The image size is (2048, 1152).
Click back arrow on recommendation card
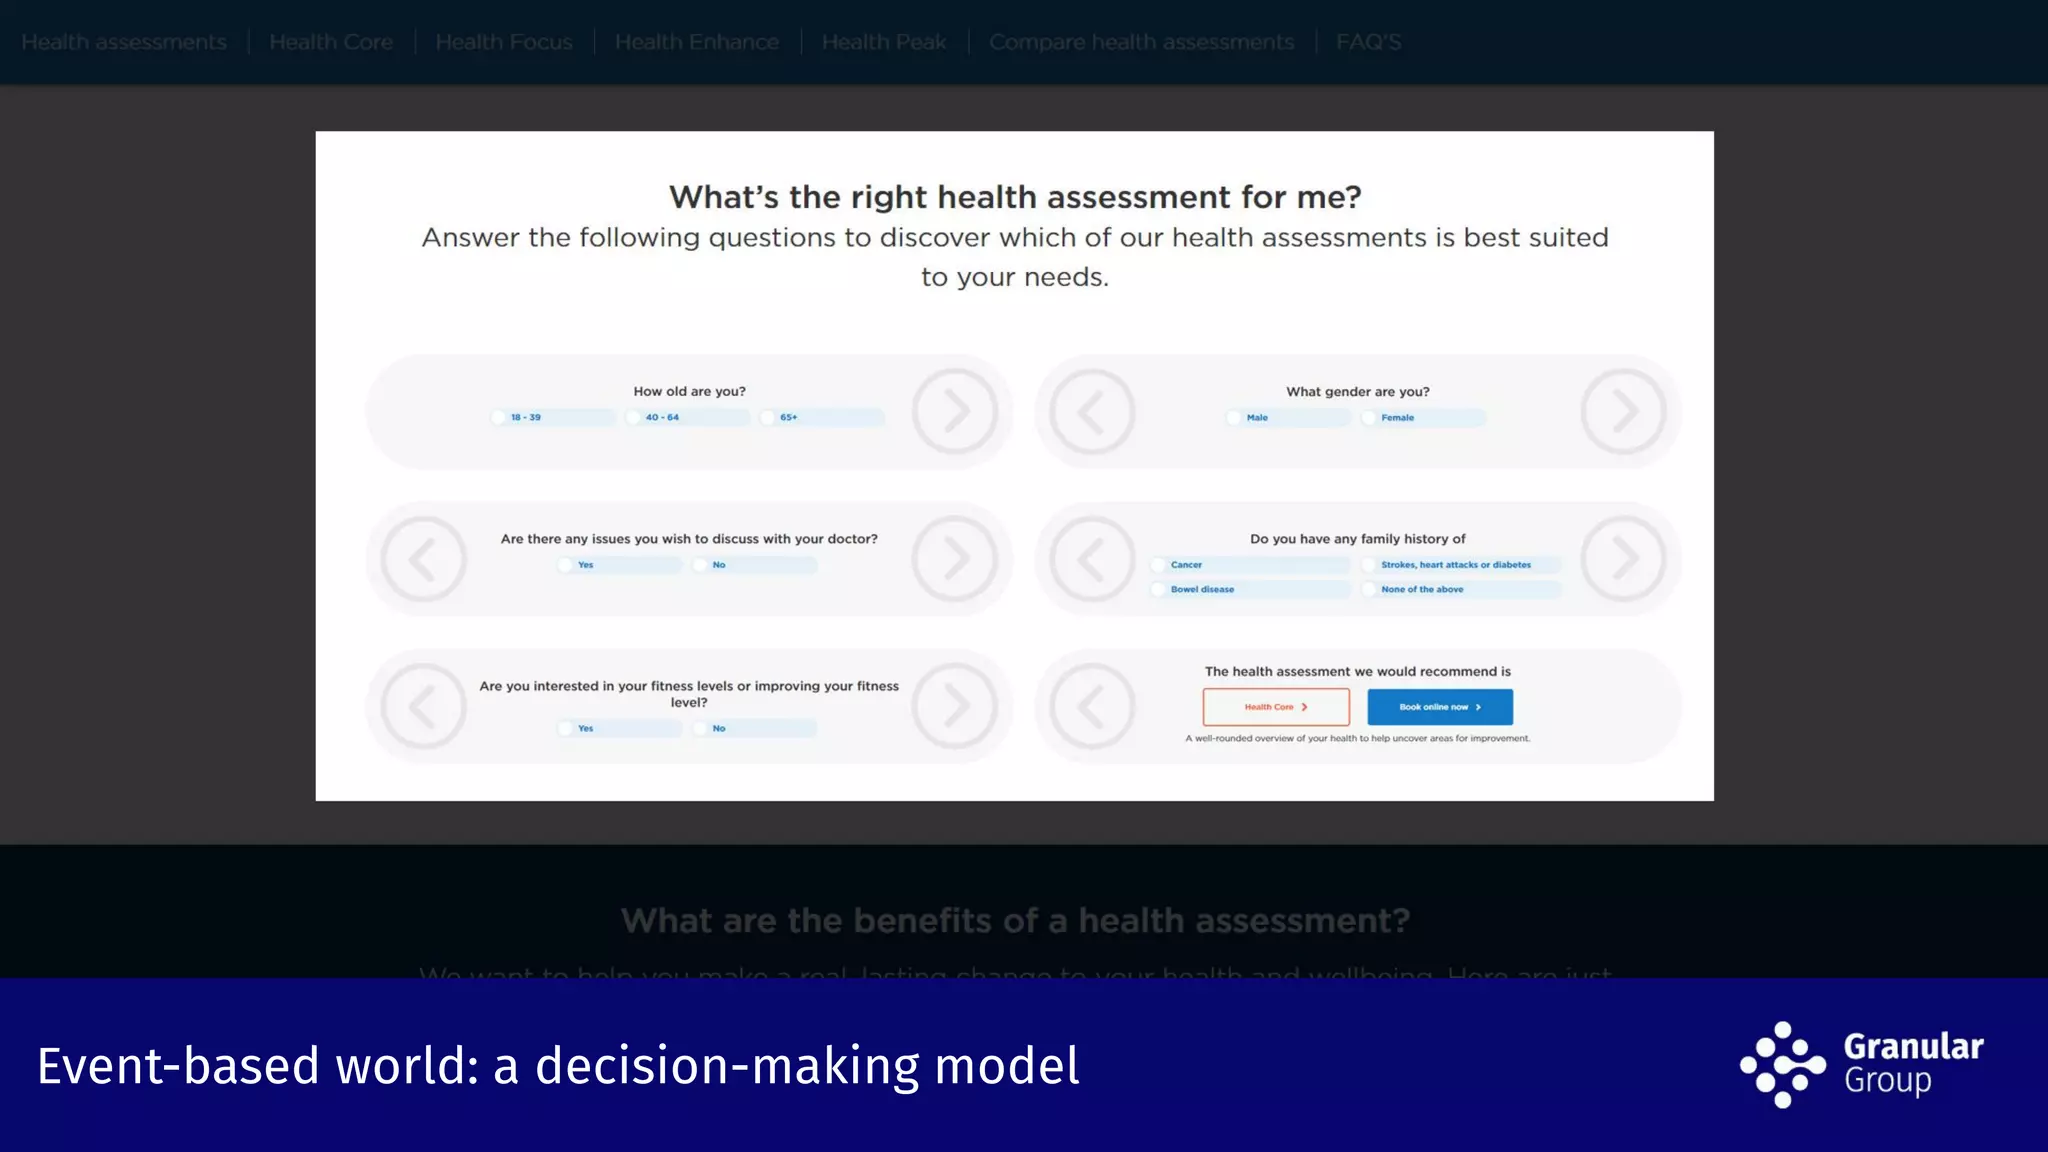[1092, 706]
